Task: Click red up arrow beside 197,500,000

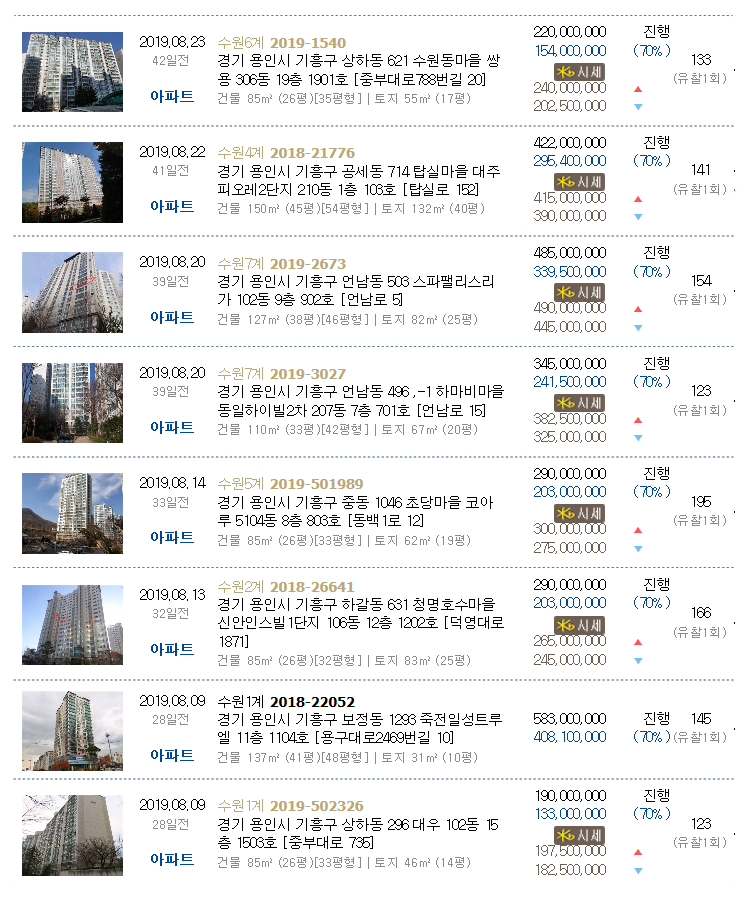Action: point(638,852)
